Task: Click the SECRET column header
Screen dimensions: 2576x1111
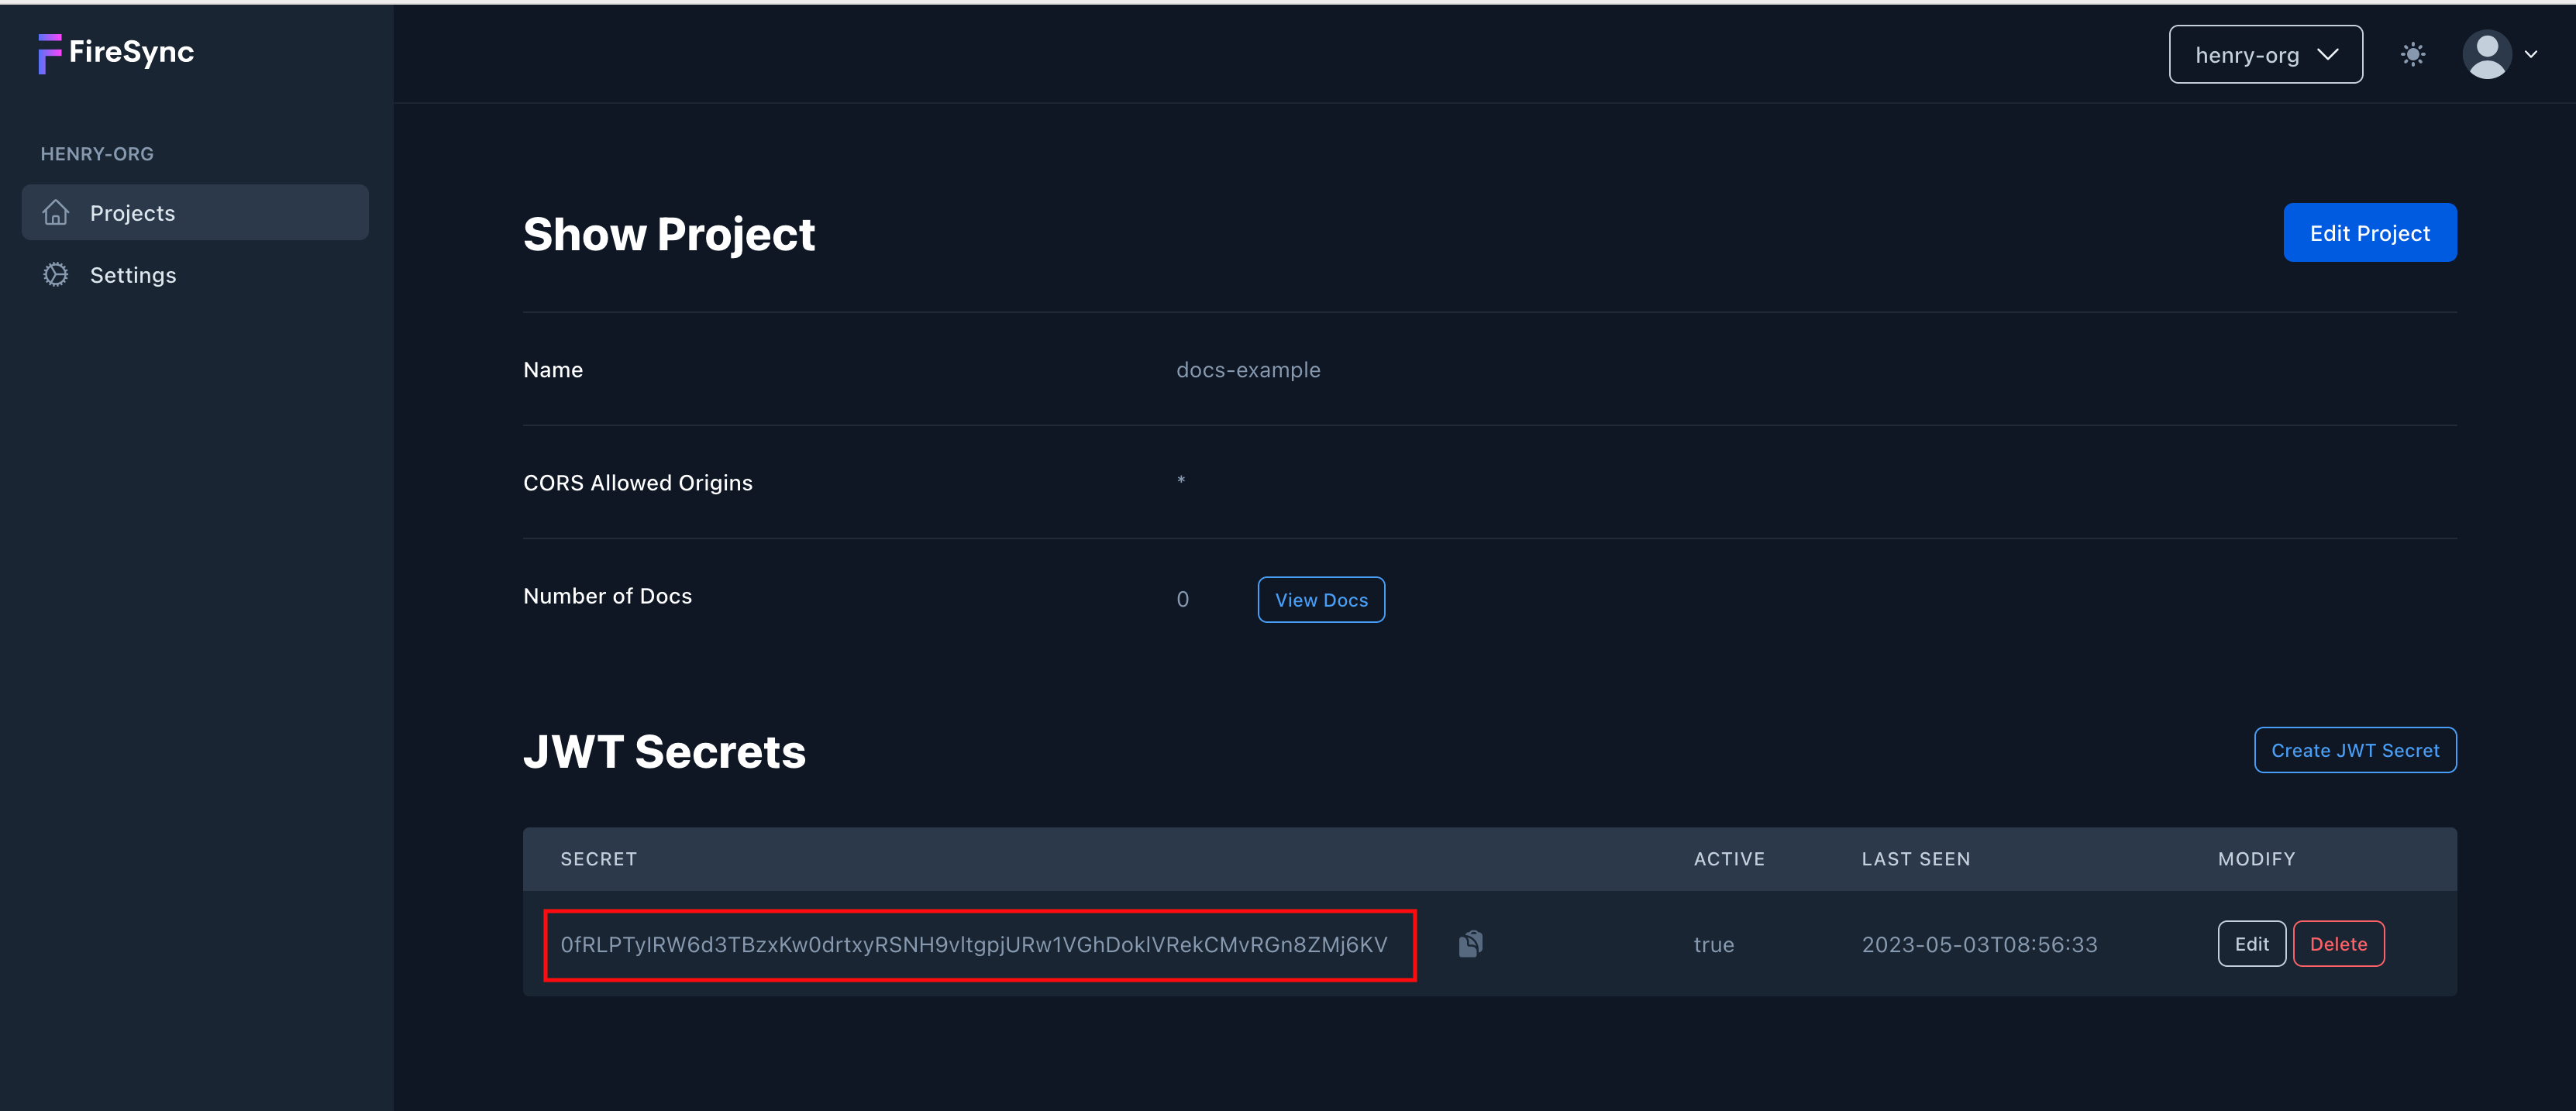Action: coord(598,858)
